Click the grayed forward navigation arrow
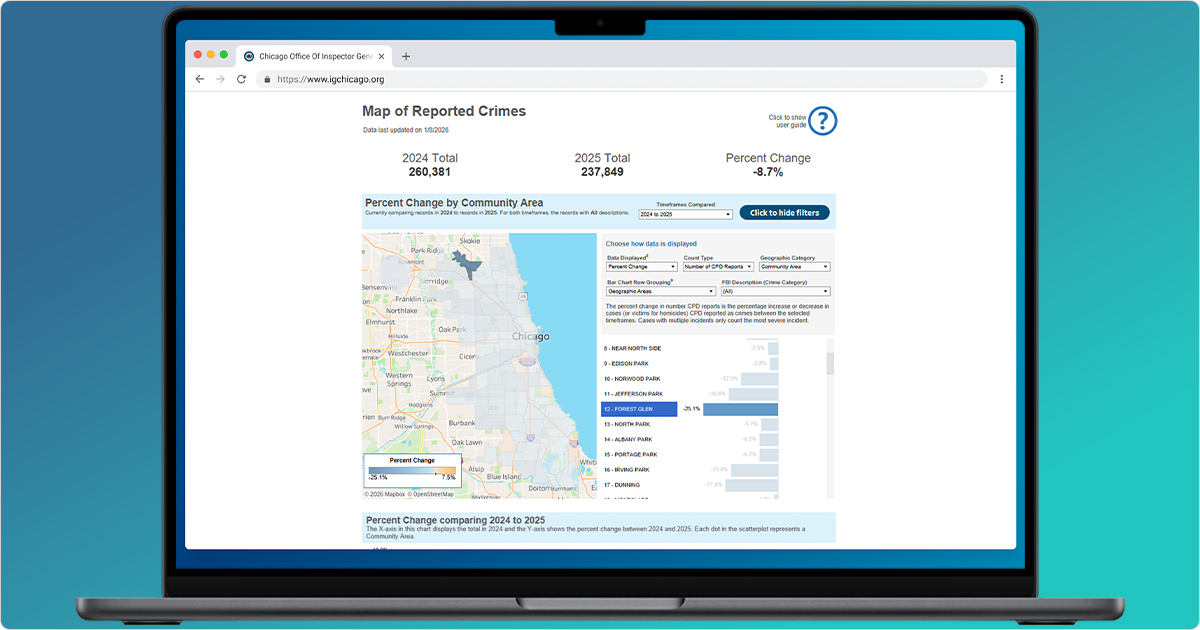The image size is (1200, 630). tap(220, 78)
